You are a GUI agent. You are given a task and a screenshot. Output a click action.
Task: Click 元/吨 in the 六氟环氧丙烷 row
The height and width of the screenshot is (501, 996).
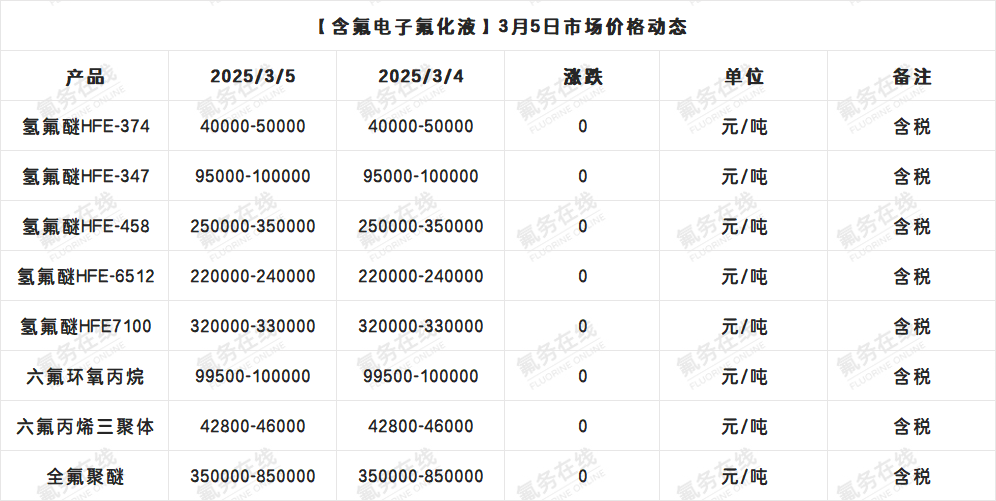744,377
